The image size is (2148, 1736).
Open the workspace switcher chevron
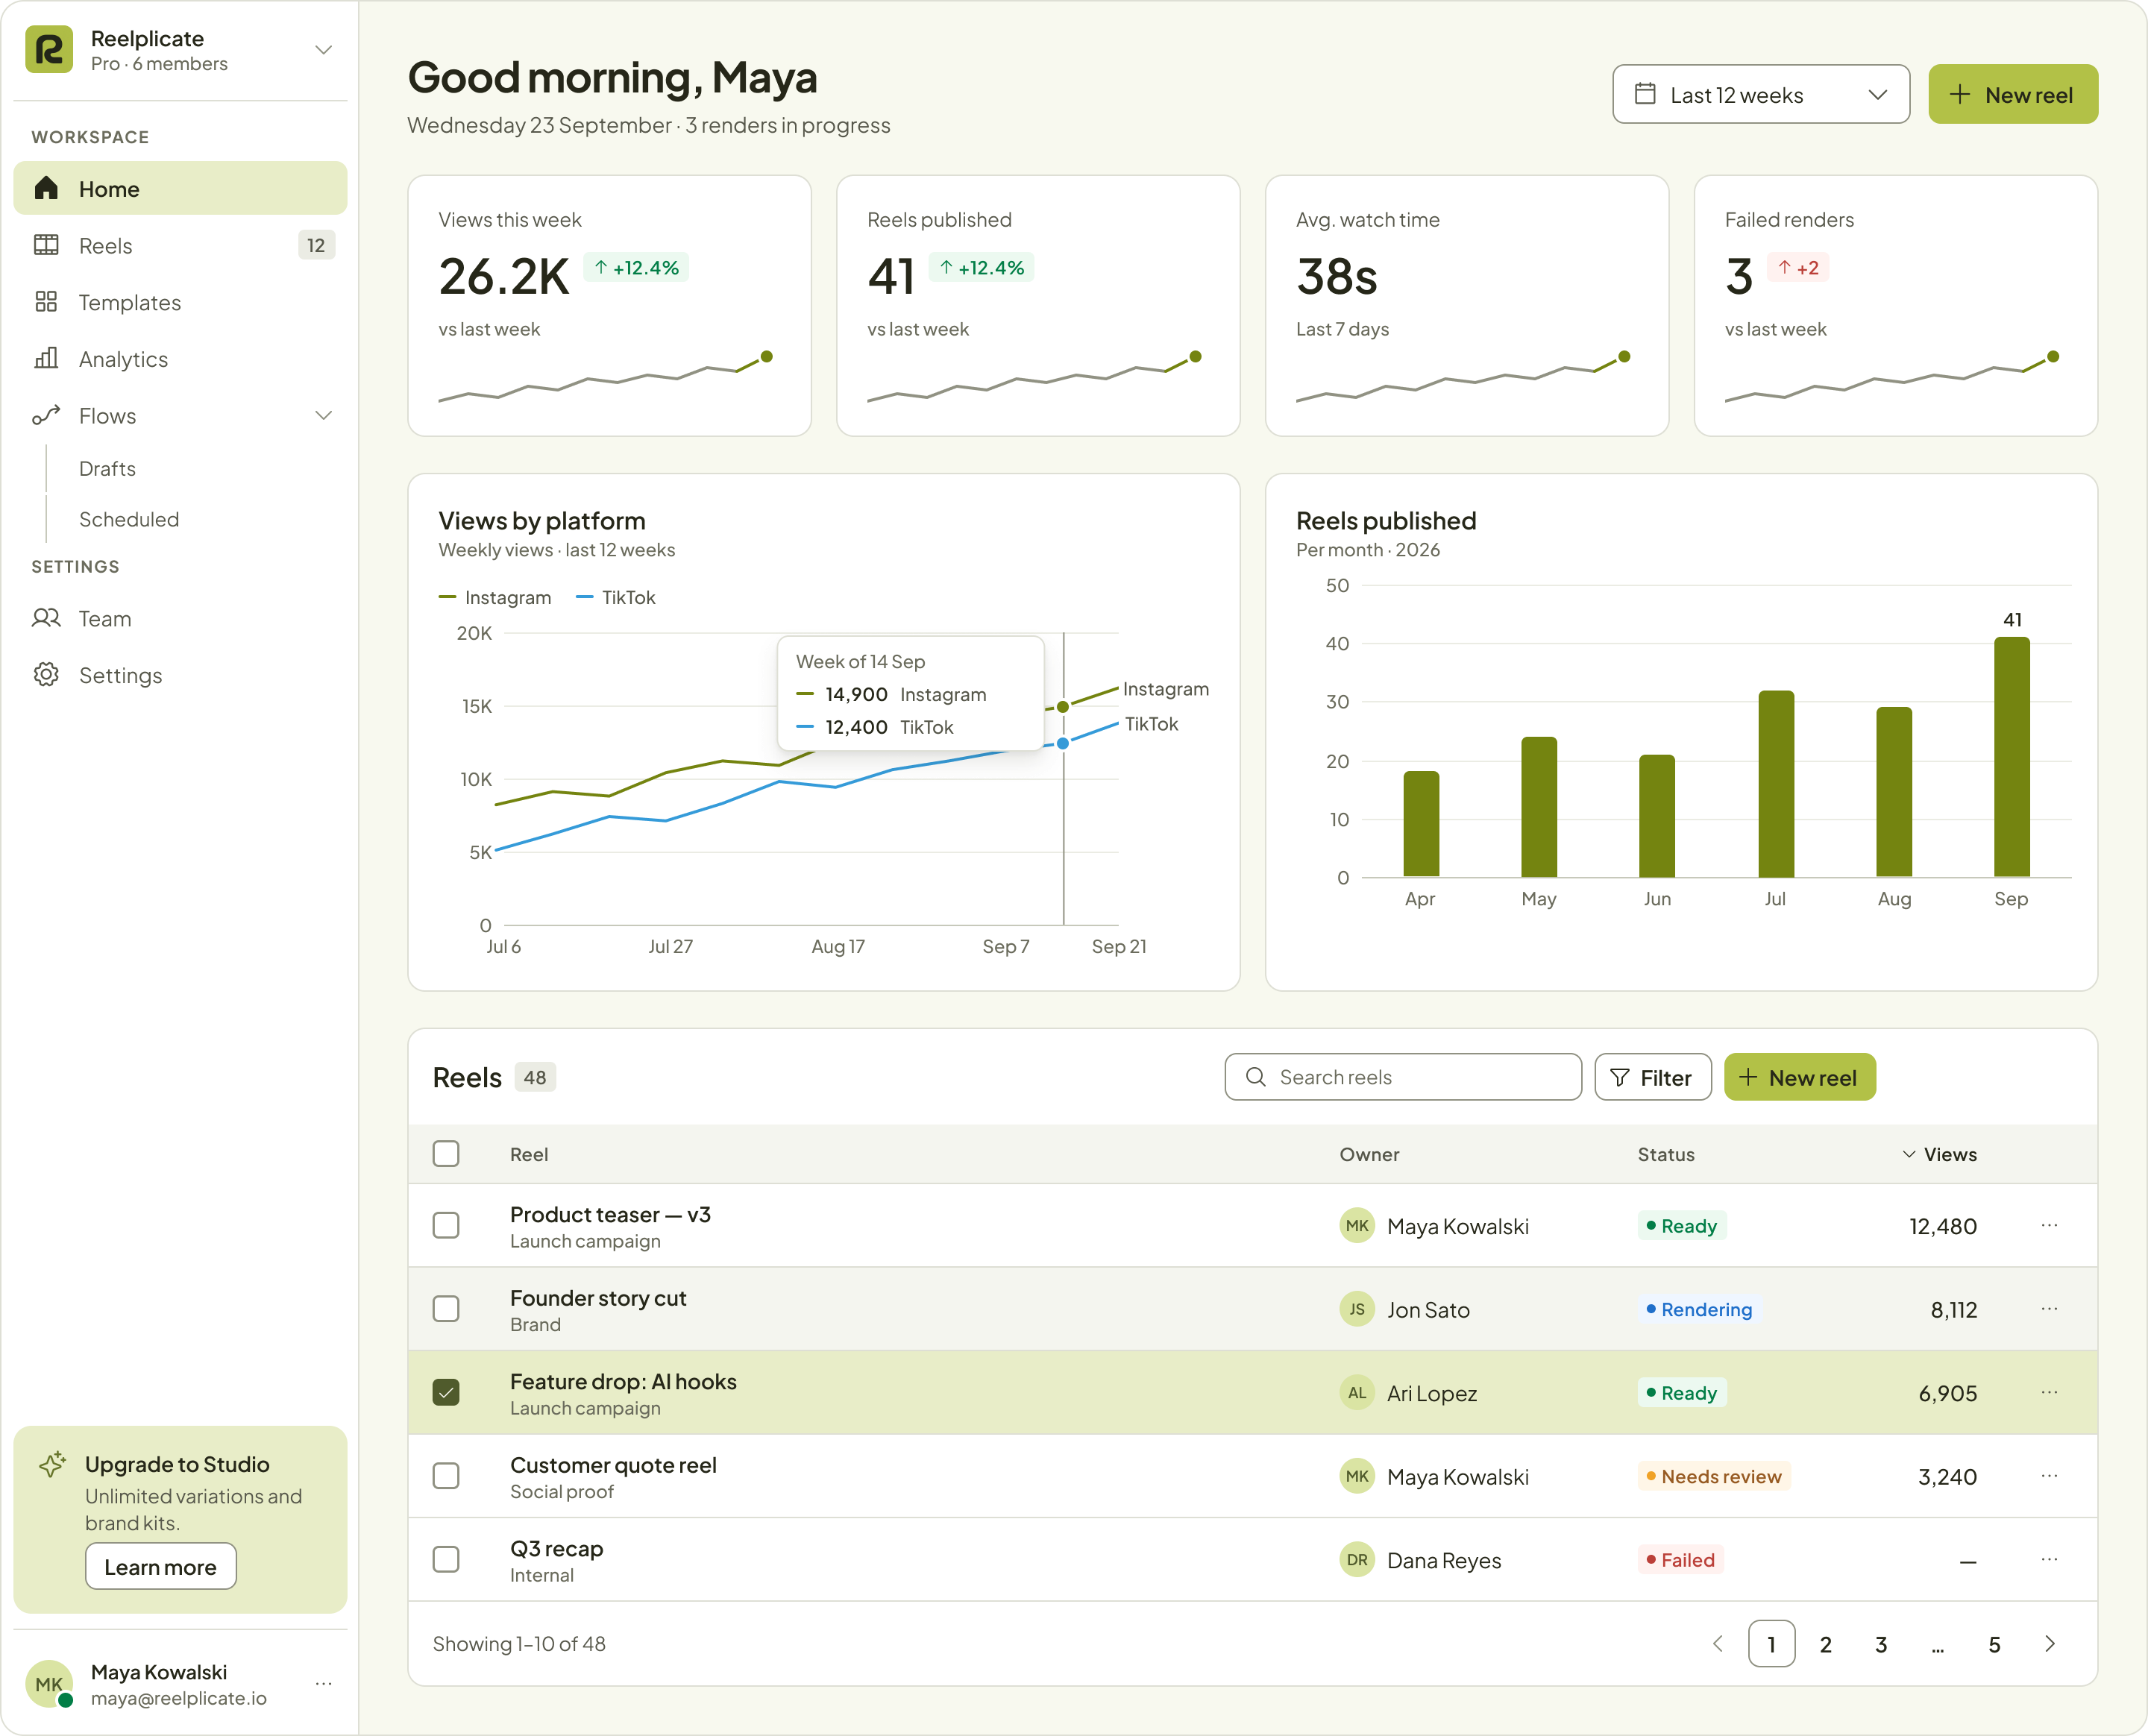click(x=323, y=50)
